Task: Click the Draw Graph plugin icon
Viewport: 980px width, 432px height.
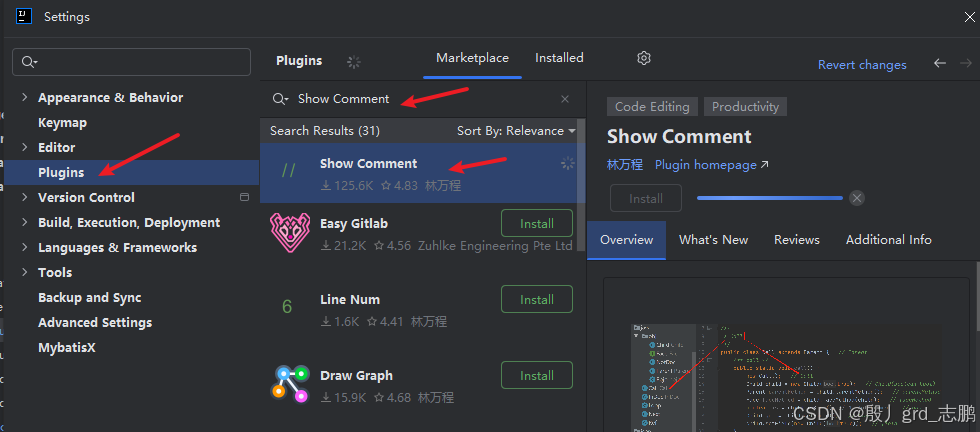Action: (x=290, y=383)
